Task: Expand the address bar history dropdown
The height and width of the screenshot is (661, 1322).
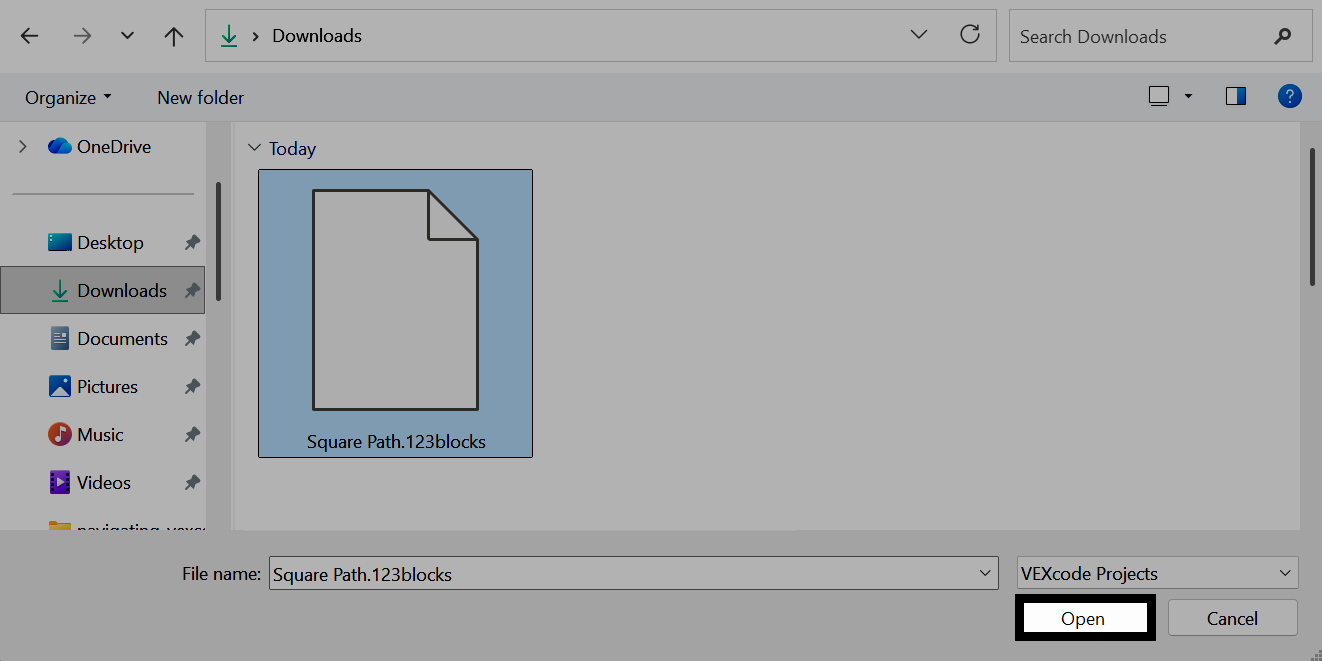Action: coord(919,35)
